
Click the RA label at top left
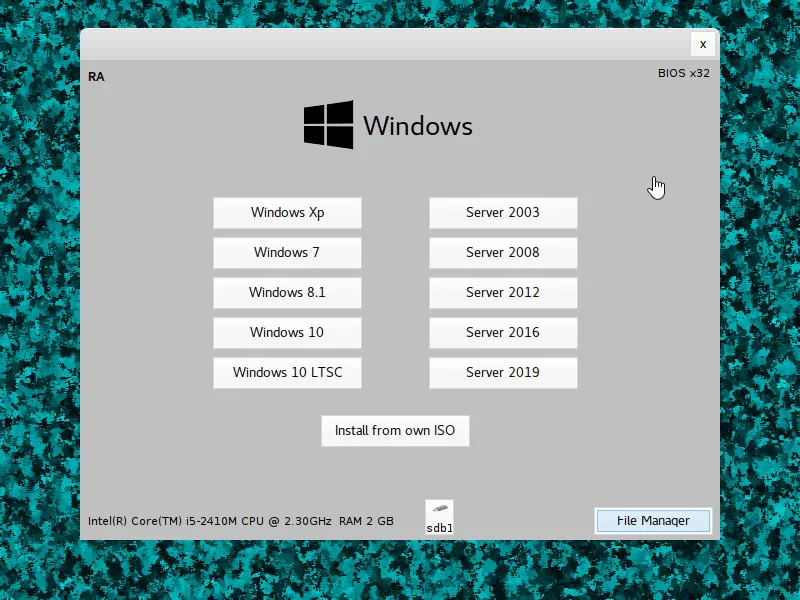(96, 76)
